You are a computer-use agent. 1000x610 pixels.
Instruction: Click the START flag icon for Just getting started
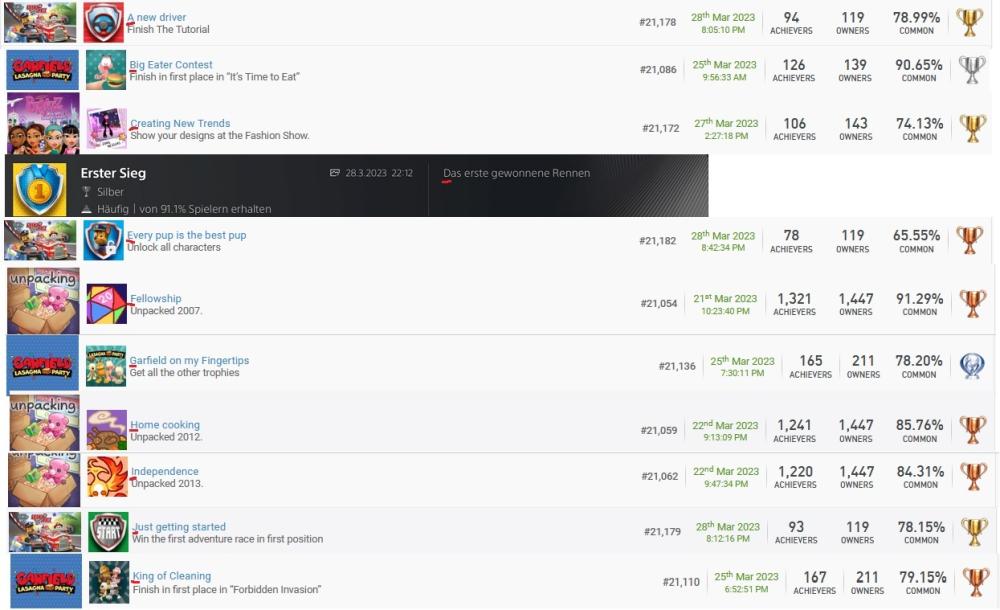[x=108, y=532]
